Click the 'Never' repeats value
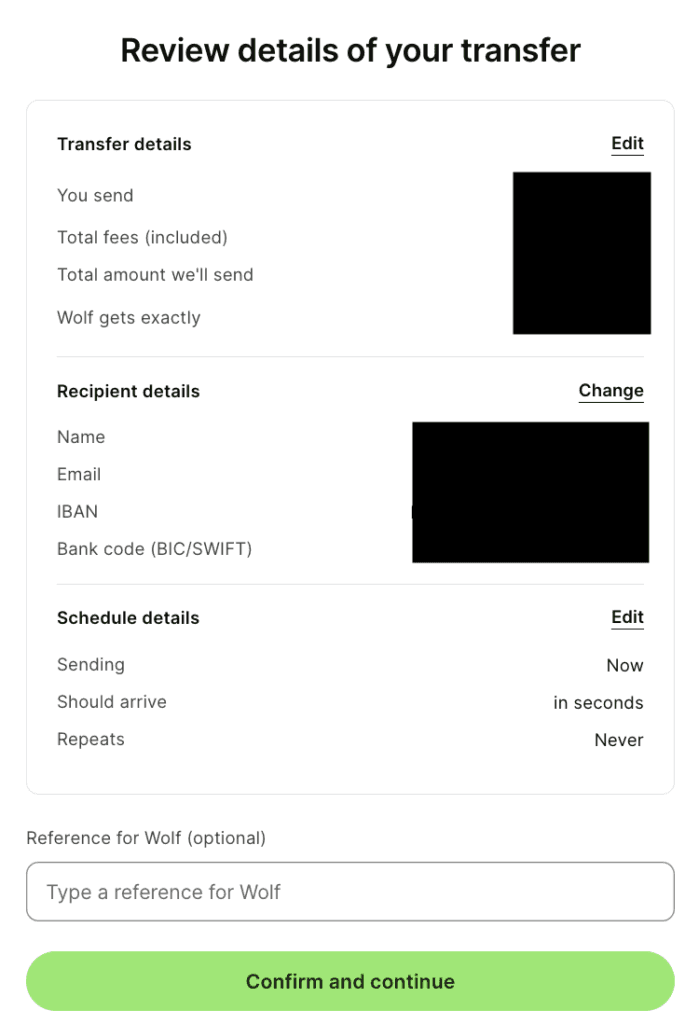This screenshot has width=699, height=1024. tap(619, 741)
